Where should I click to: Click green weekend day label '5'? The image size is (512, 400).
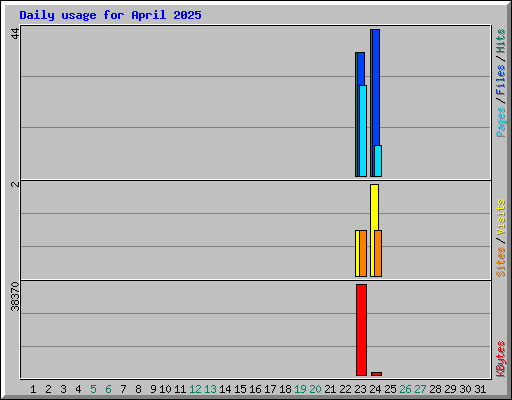pyautogui.click(x=93, y=389)
